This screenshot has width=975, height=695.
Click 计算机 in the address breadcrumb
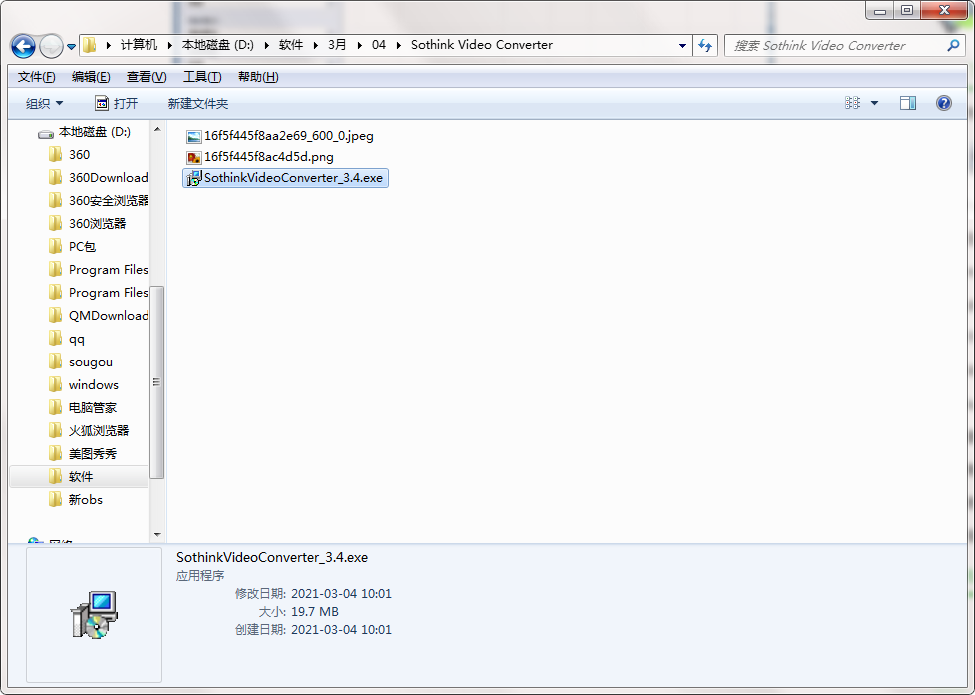click(x=139, y=45)
